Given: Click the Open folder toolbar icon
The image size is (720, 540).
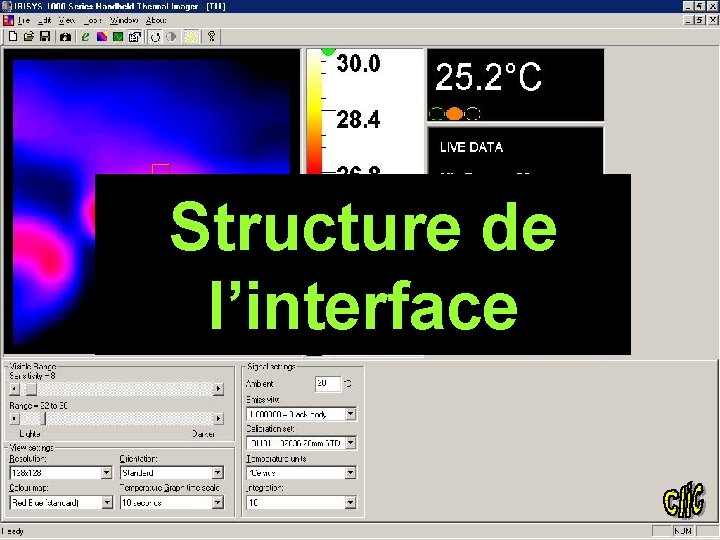Looking at the screenshot, I should click(x=29, y=36).
